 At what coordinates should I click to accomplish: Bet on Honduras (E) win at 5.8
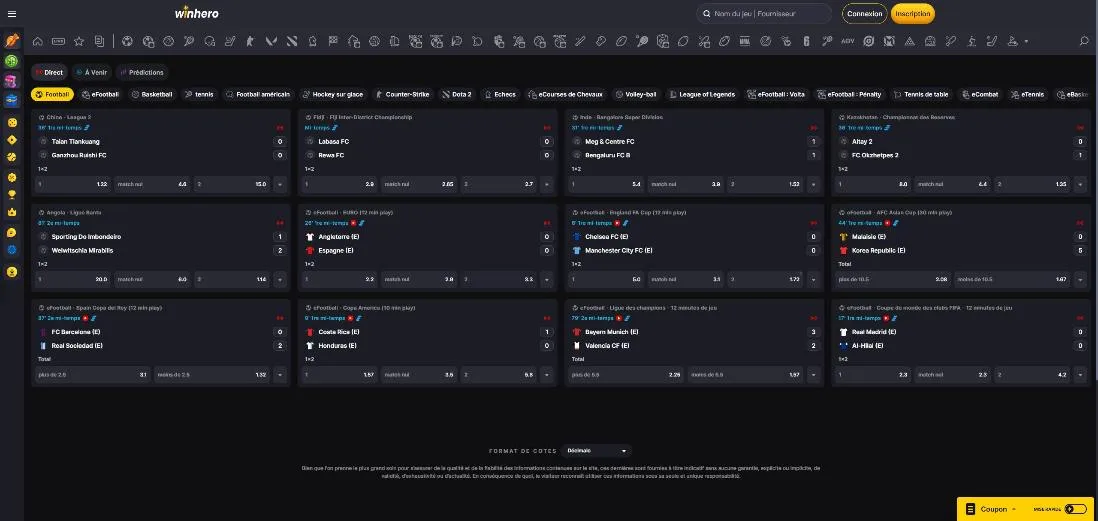[x=499, y=375]
